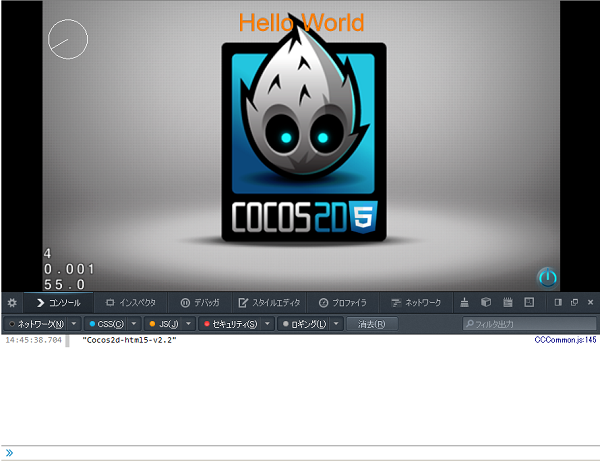This screenshot has height=461, width=600.
Task: Click the draw count value 4
Action: pyautogui.click(x=47, y=254)
